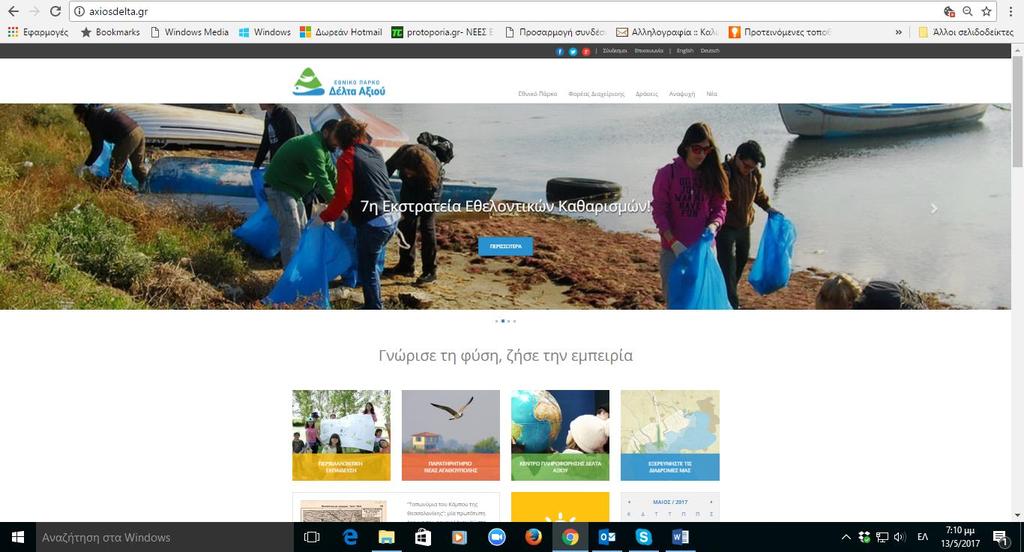Go to next slide with right arrow

(x=934, y=208)
